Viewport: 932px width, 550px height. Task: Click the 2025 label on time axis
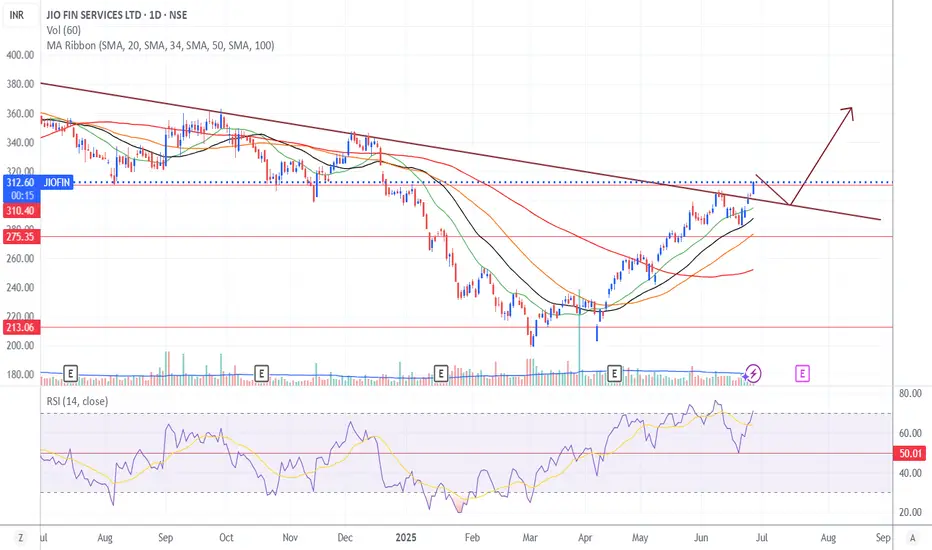click(406, 538)
